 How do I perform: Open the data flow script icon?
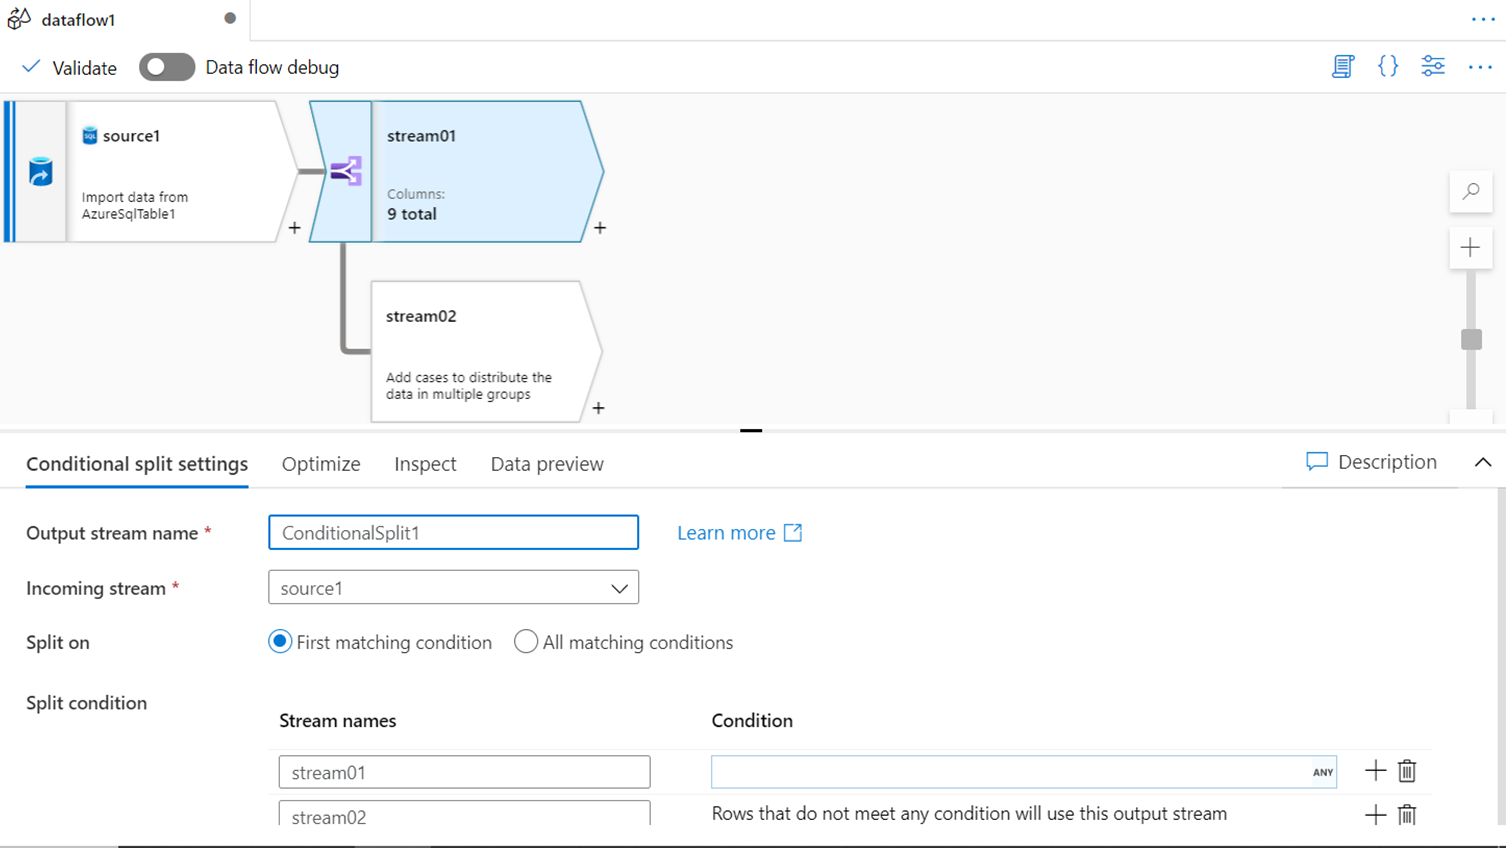(x=1342, y=67)
